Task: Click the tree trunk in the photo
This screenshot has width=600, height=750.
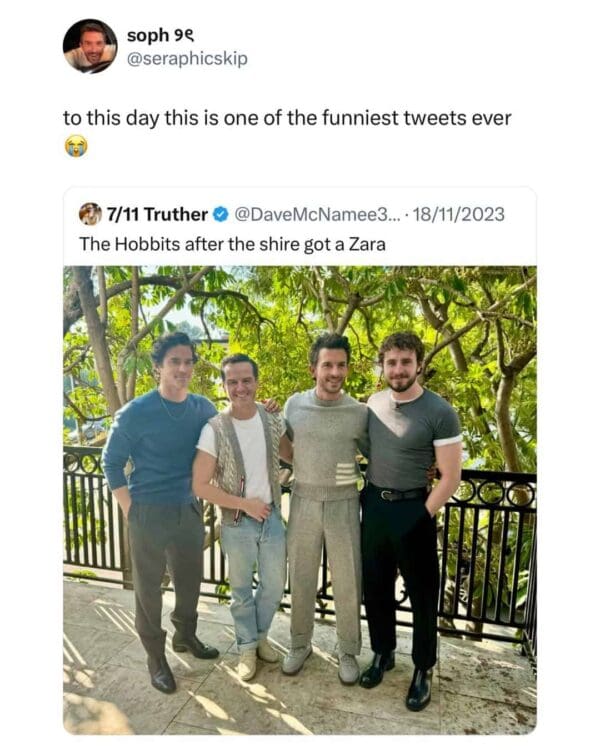Action: coord(100,340)
